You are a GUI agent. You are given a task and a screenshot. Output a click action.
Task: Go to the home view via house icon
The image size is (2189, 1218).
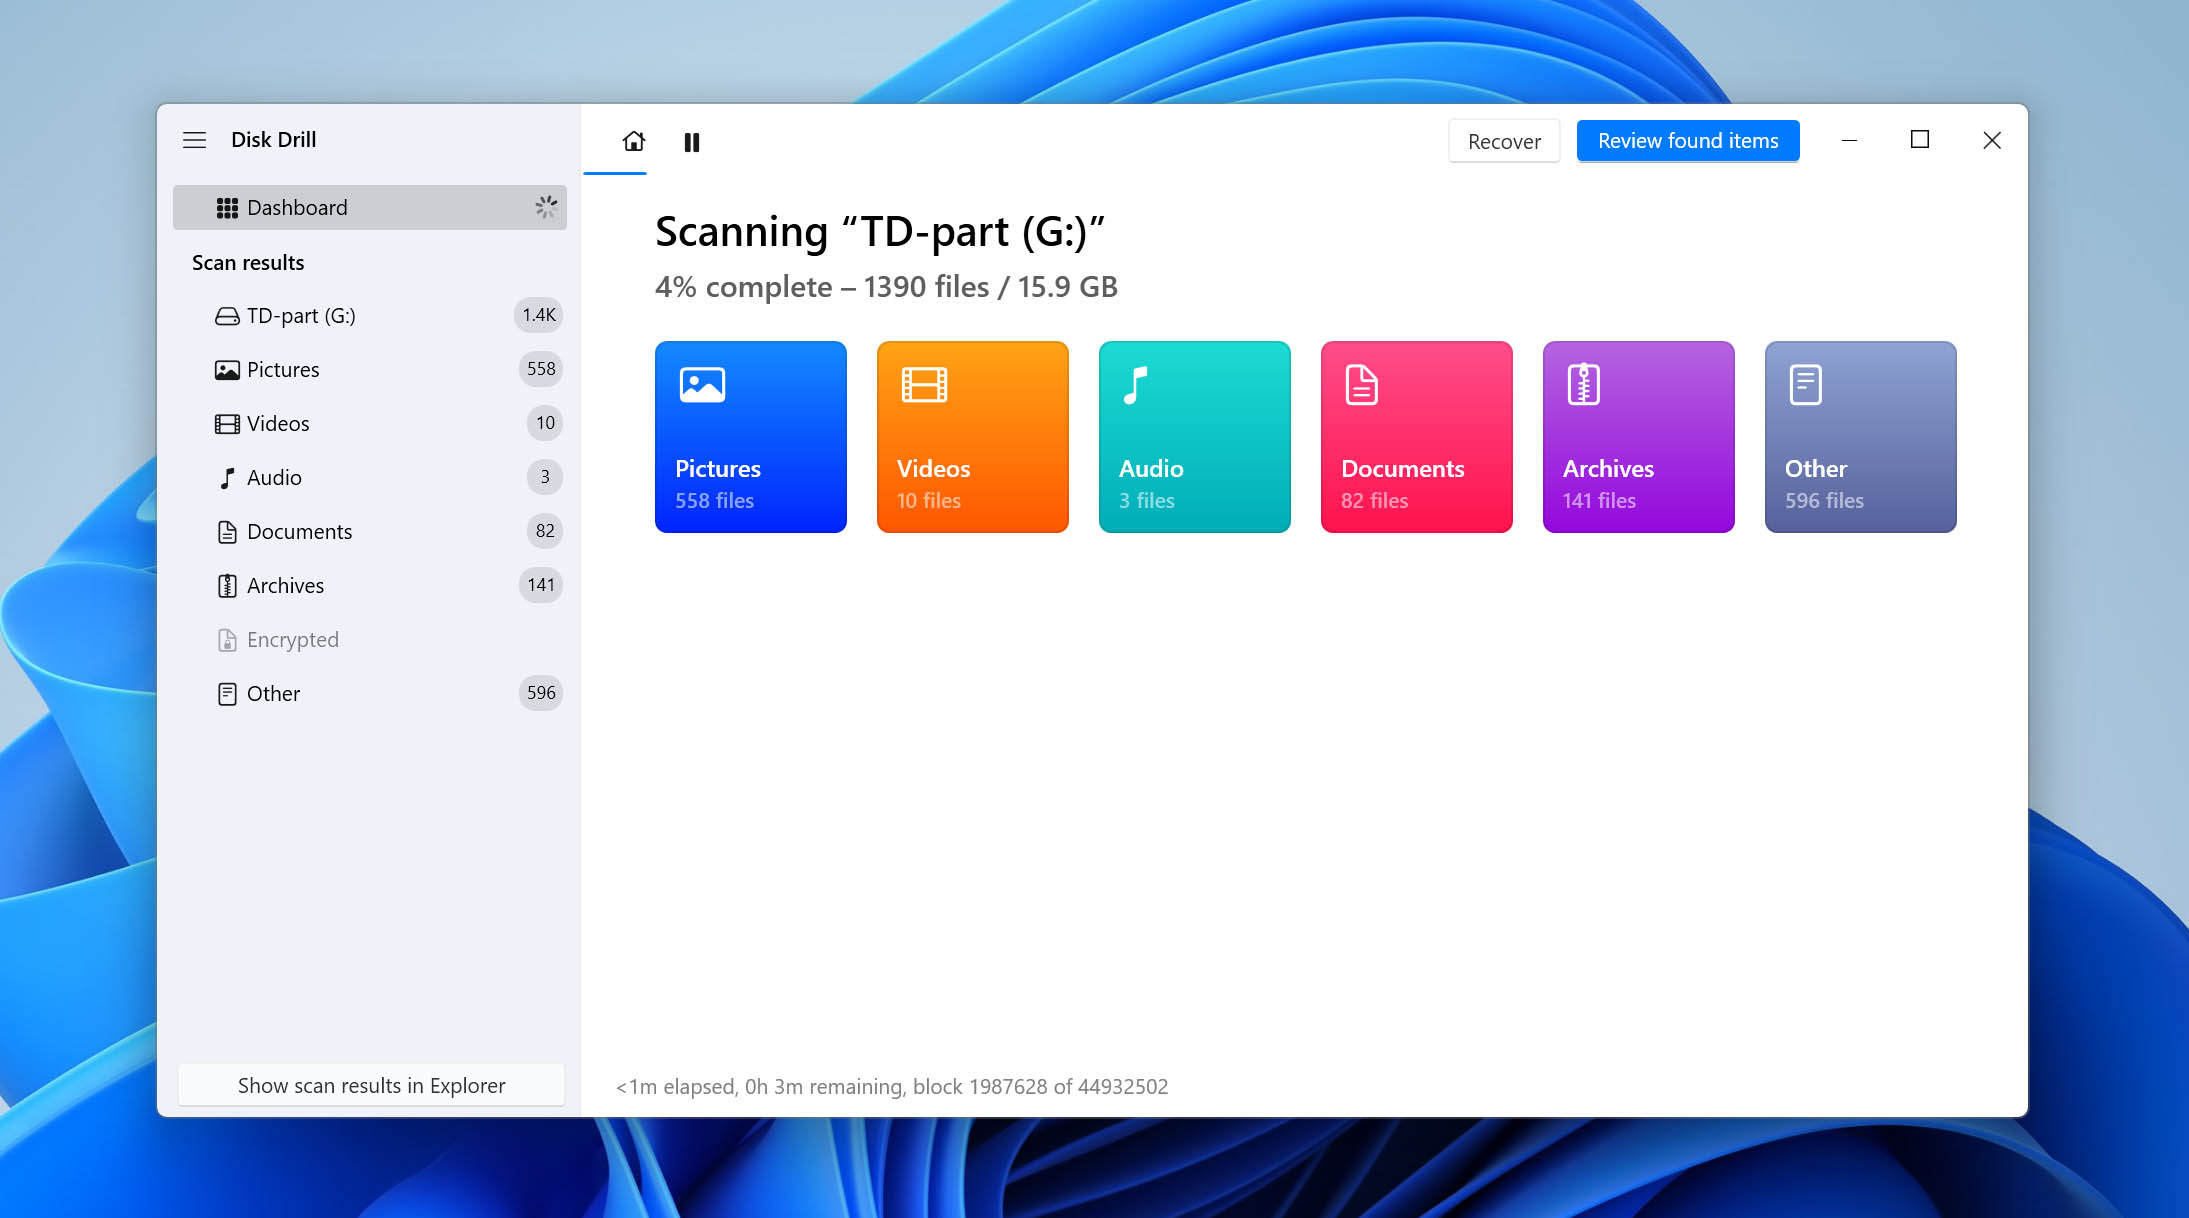pyautogui.click(x=634, y=141)
